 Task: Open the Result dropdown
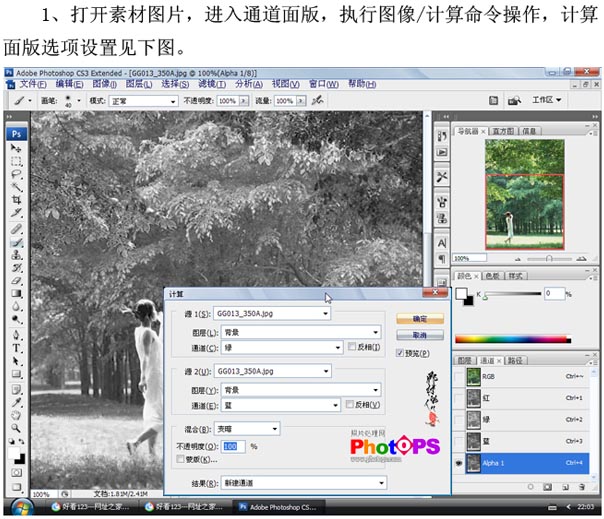(x=304, y=482)
